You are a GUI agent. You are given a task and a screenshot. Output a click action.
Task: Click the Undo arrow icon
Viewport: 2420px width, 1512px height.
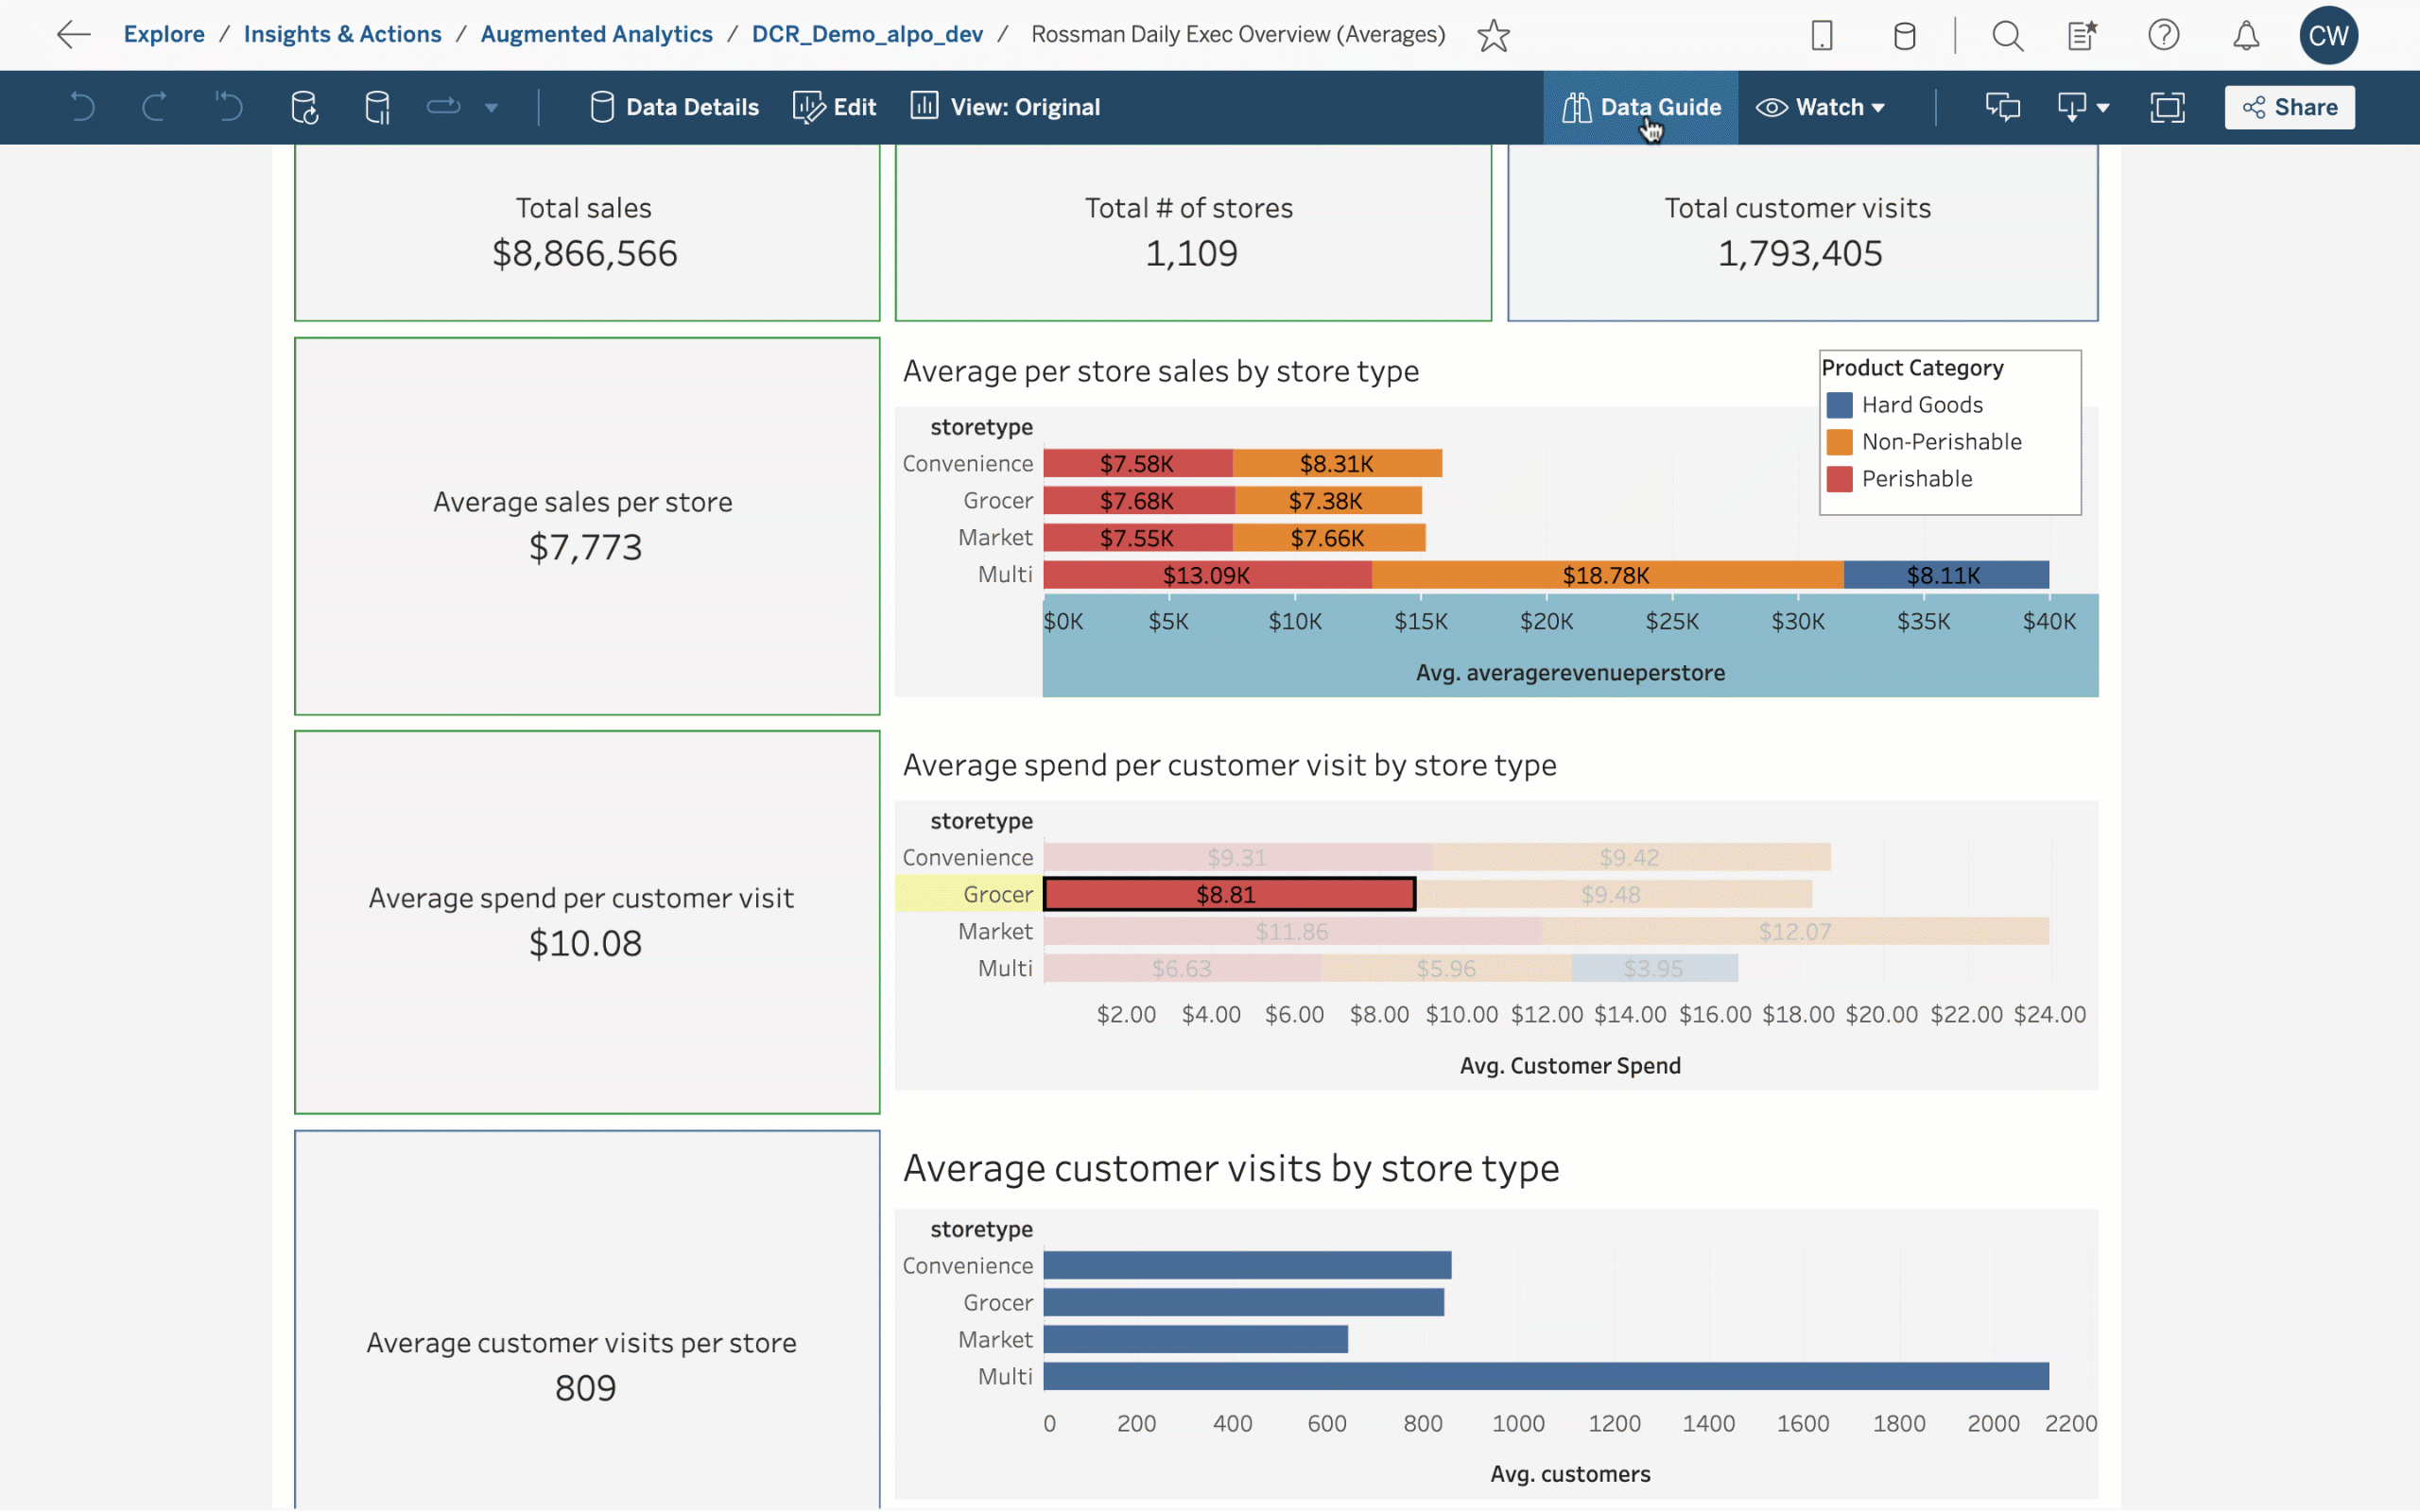coord(82,106)
